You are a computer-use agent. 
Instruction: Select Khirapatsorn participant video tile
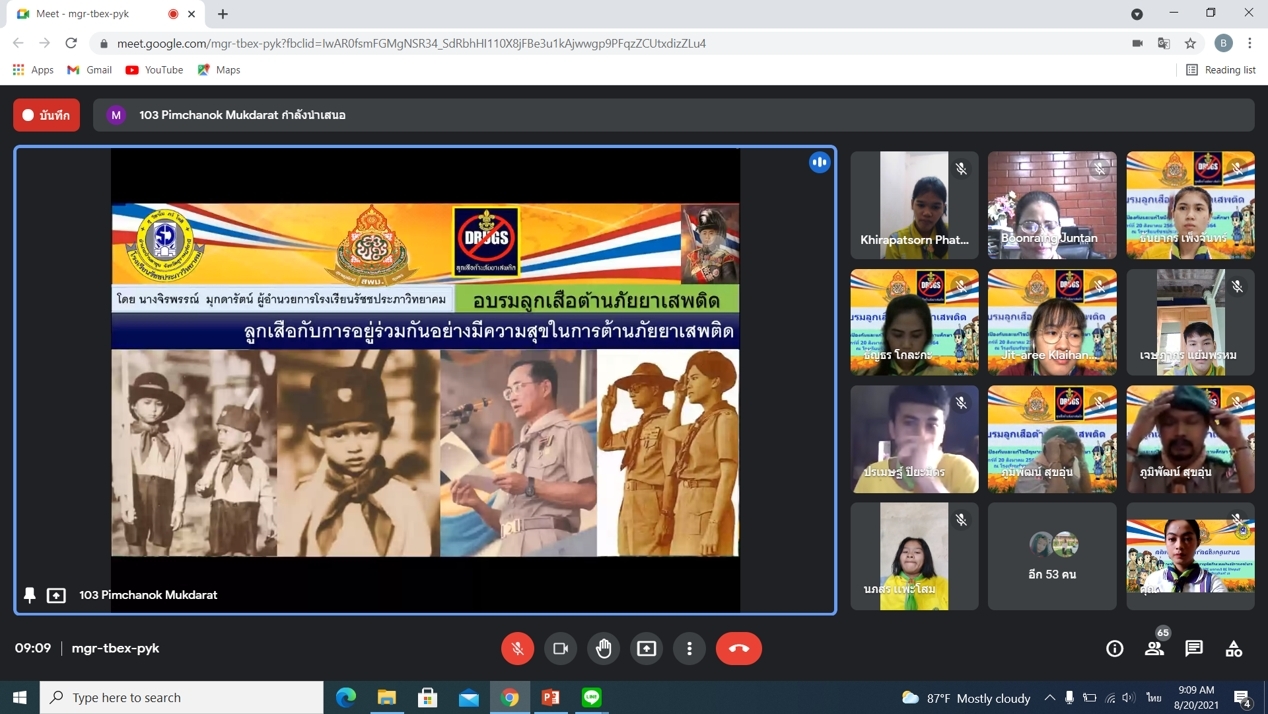coord(914,205)
